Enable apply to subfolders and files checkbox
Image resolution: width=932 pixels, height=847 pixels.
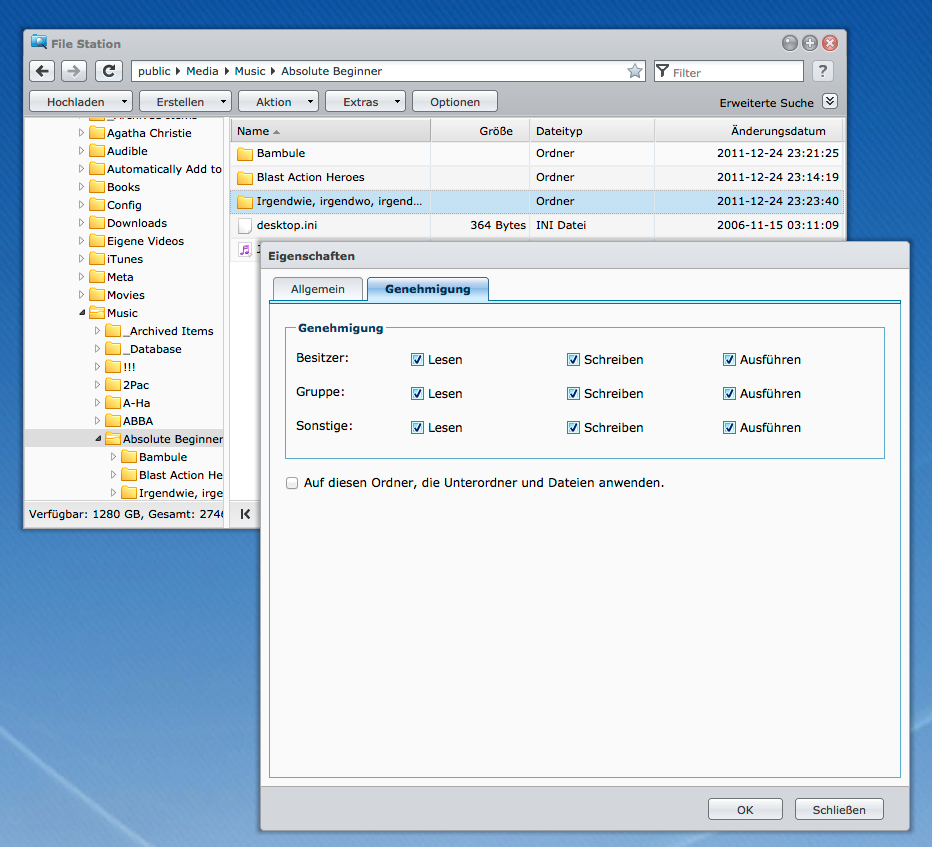tap(292, 483)
